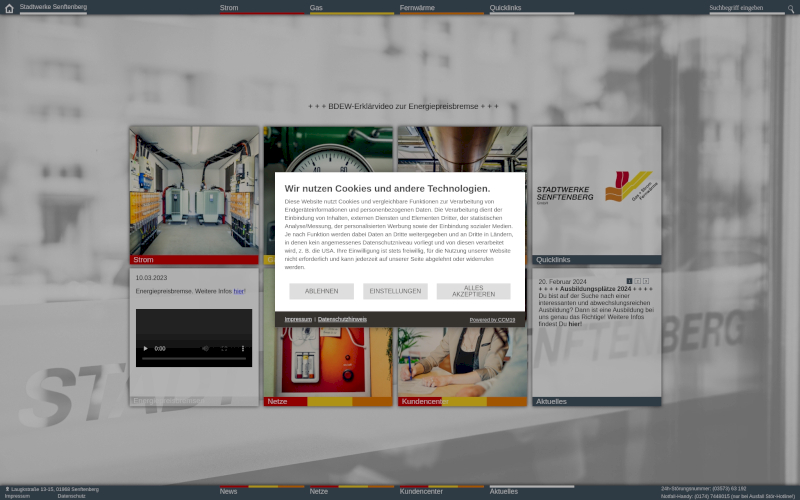Mute the video player volume

point(206,348)
